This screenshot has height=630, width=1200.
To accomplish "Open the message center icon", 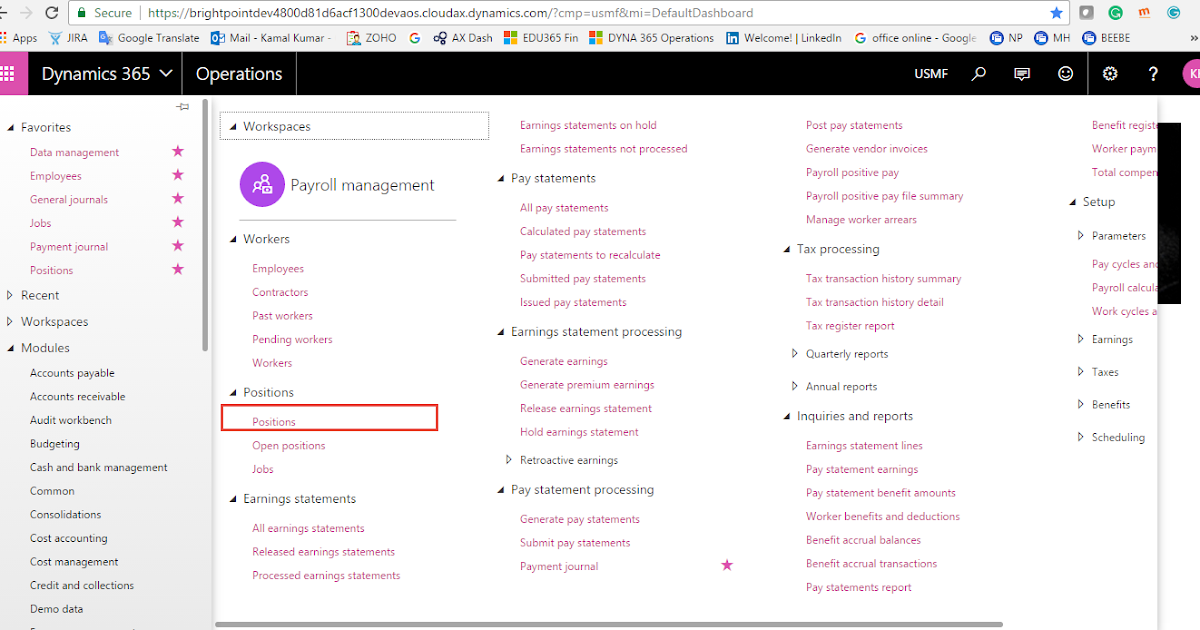I will click(1022, 73).
